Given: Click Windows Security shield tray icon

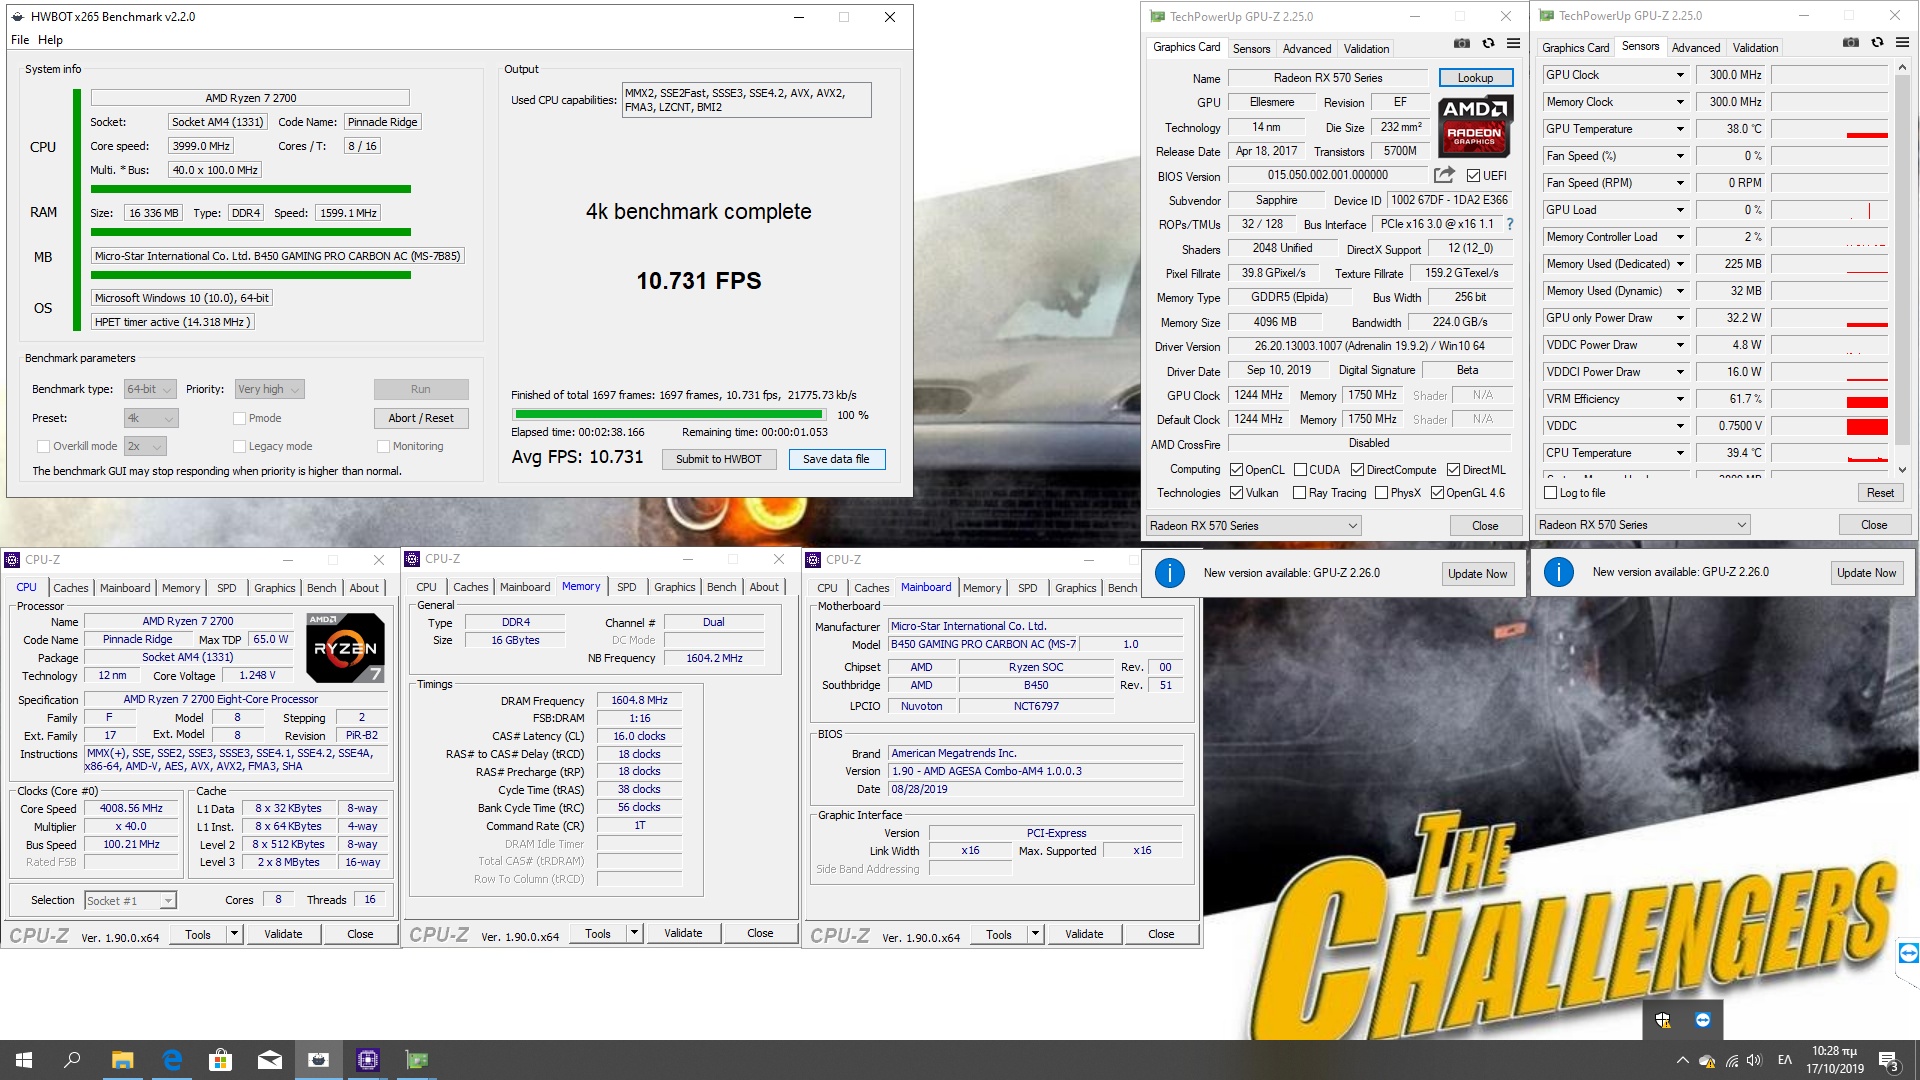Looking at the screenshot, I should click(x=1663, y=1020).
